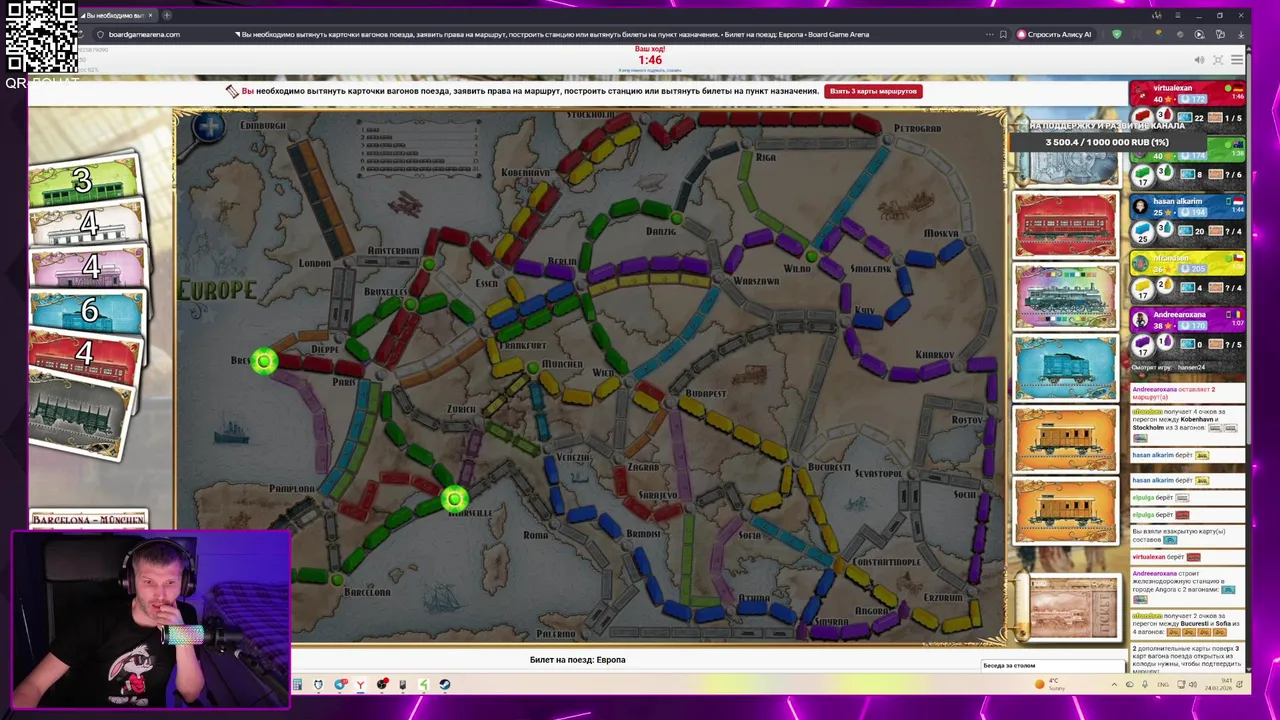
Task: Click hasan alkarim's avatar picture
Action: [1140, 205]
